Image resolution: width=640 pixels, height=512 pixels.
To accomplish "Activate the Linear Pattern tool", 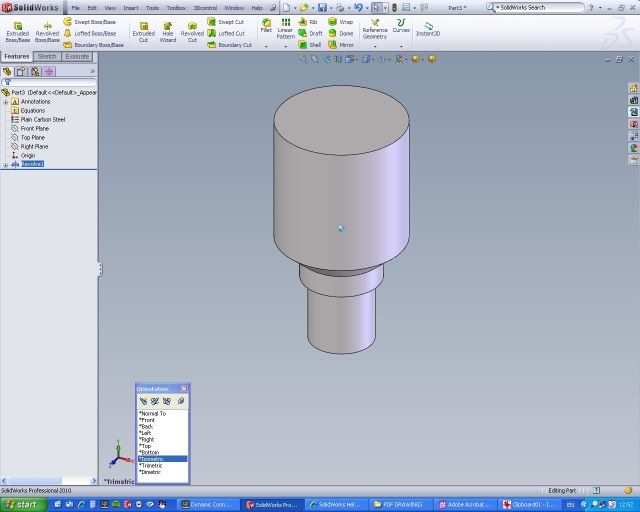I will (286, 27).
